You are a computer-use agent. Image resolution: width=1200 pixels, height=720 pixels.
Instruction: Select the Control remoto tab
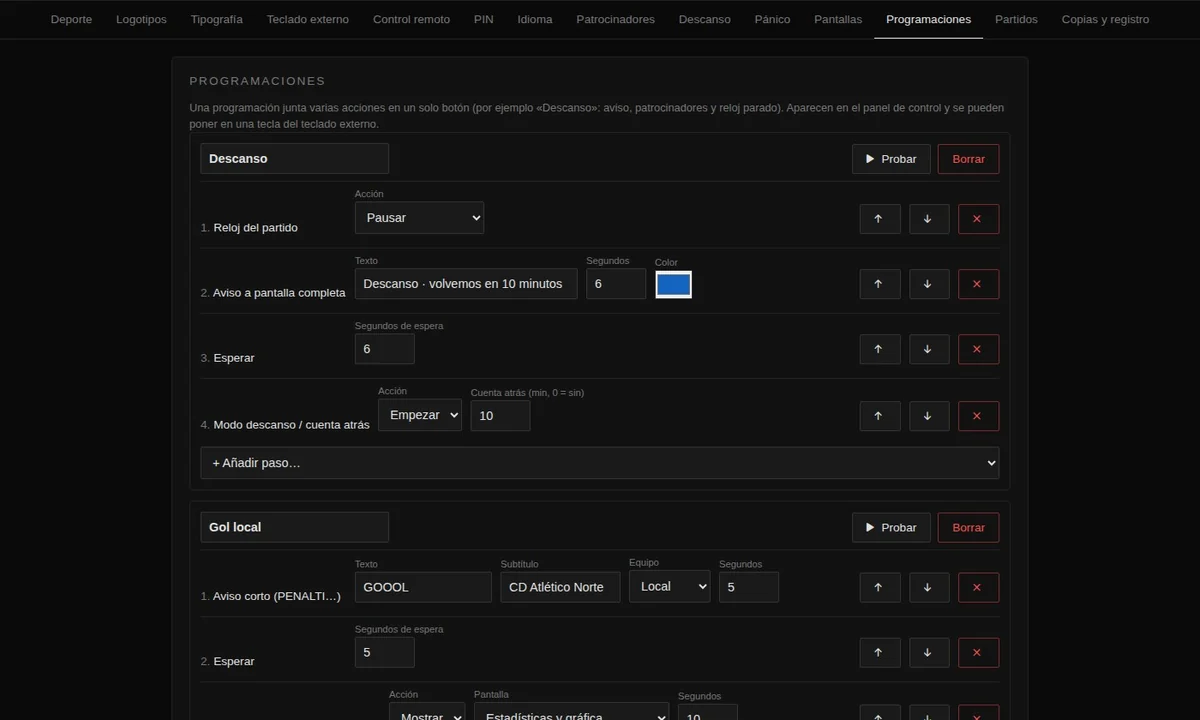click(411, 19)
